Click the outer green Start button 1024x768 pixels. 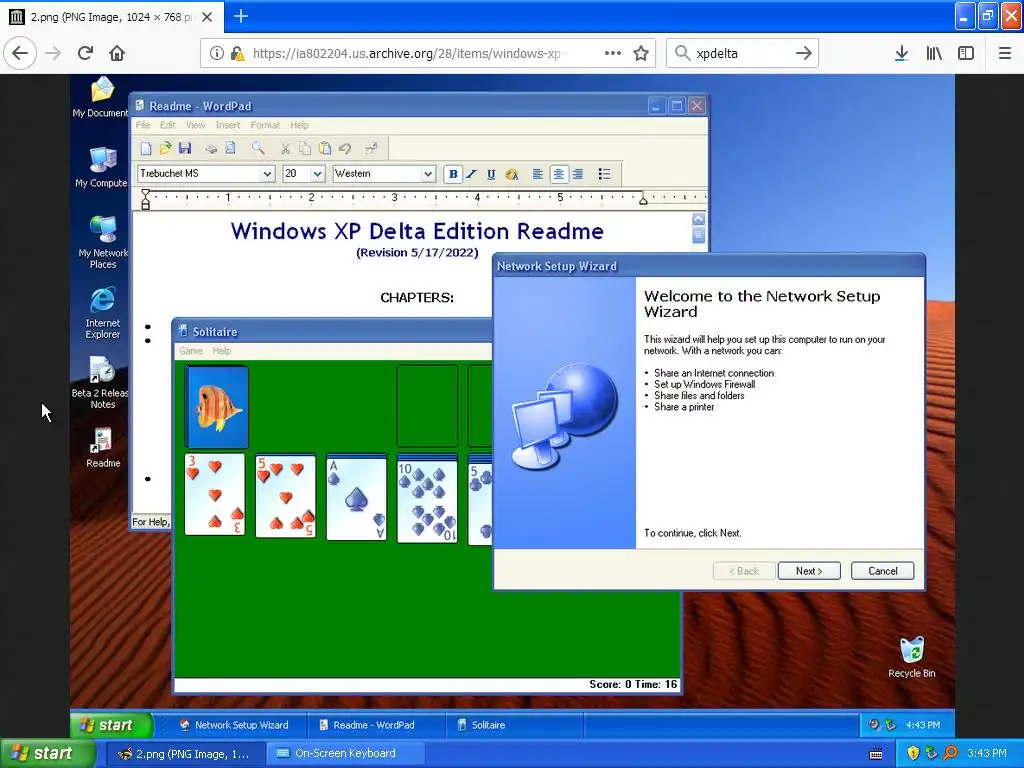(x=46, y=754)
